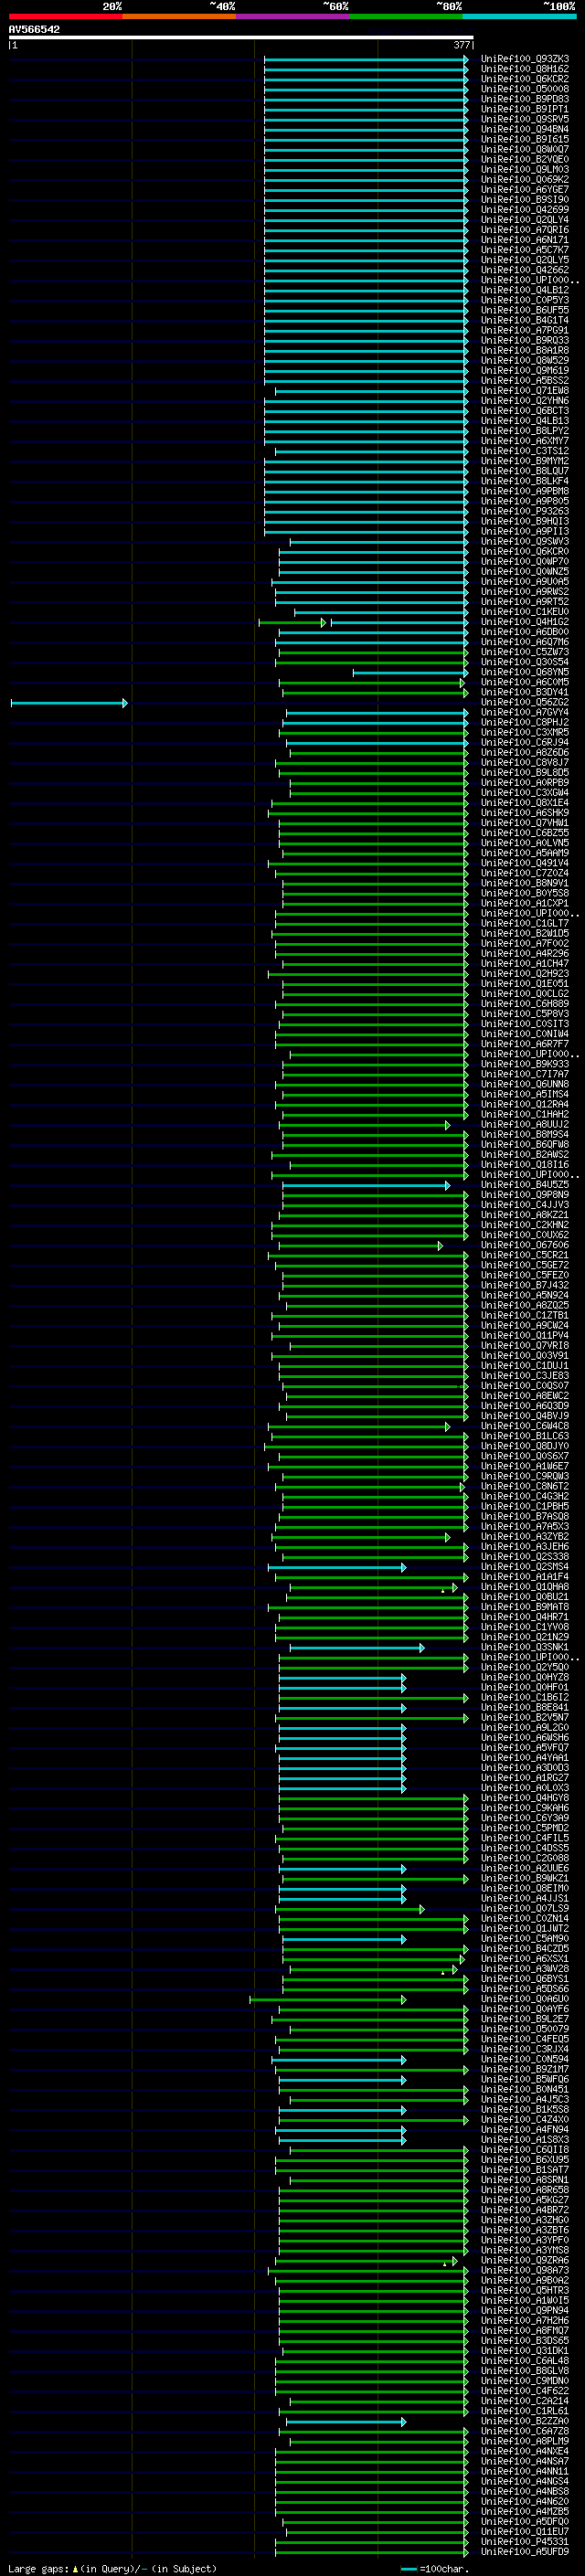This screenshot has width=585, height=2576.
Task: Open hit UniRef100_B9IPT1
Action: tap(525, 109)
